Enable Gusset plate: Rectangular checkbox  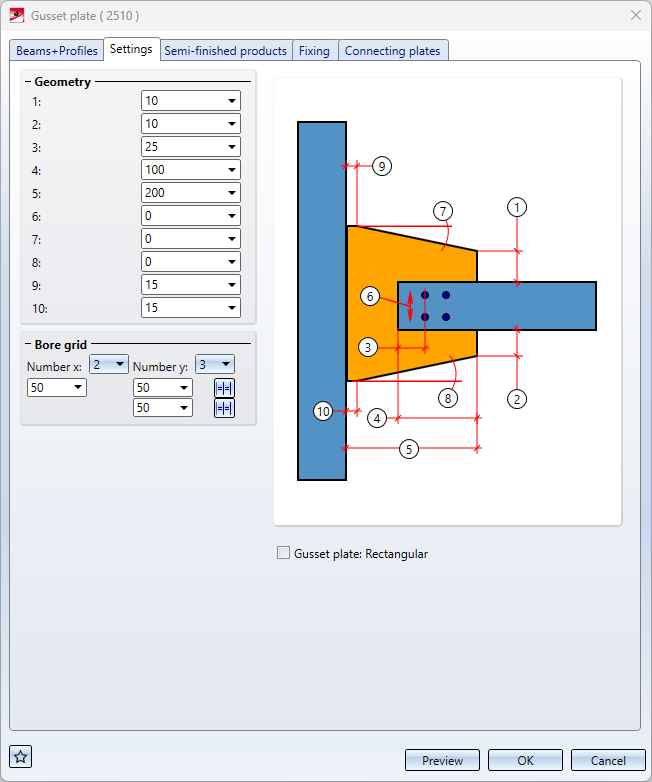point(283,553)
